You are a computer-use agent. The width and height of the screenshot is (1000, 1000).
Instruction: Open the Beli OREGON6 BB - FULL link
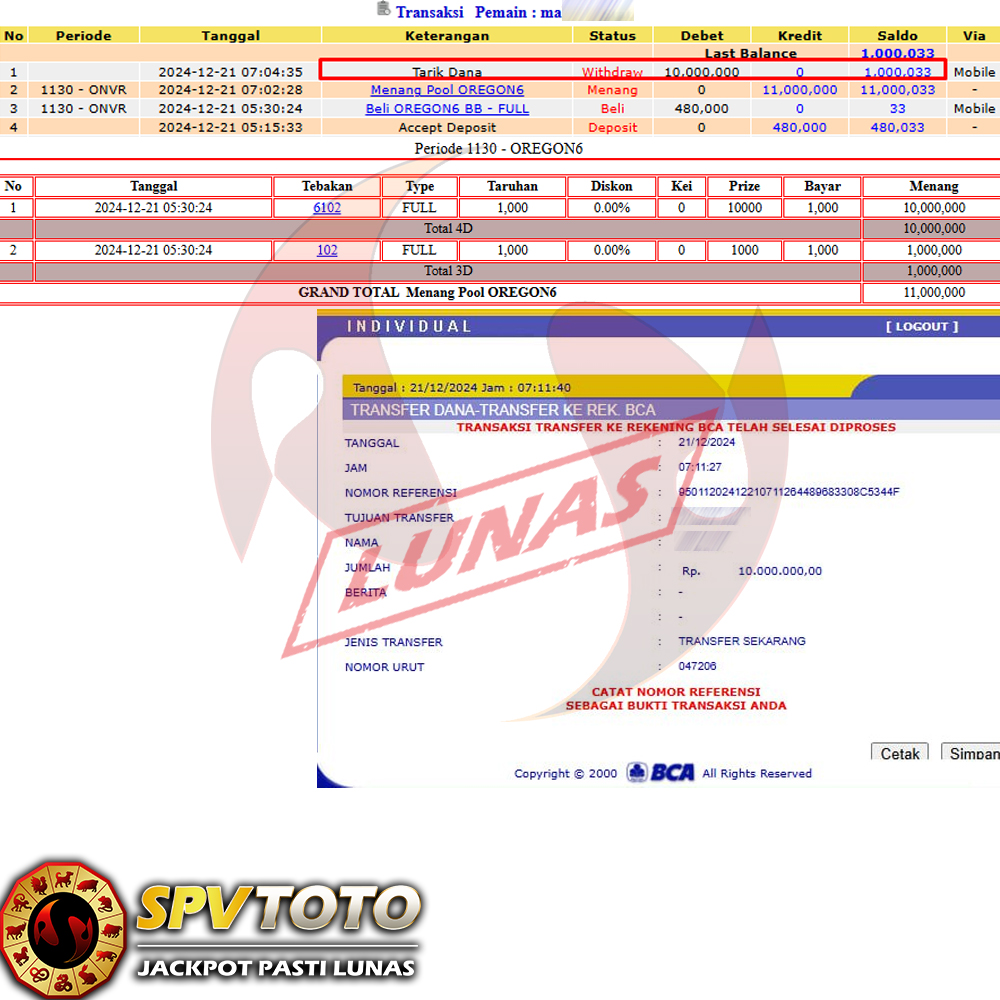pos(447,108)
